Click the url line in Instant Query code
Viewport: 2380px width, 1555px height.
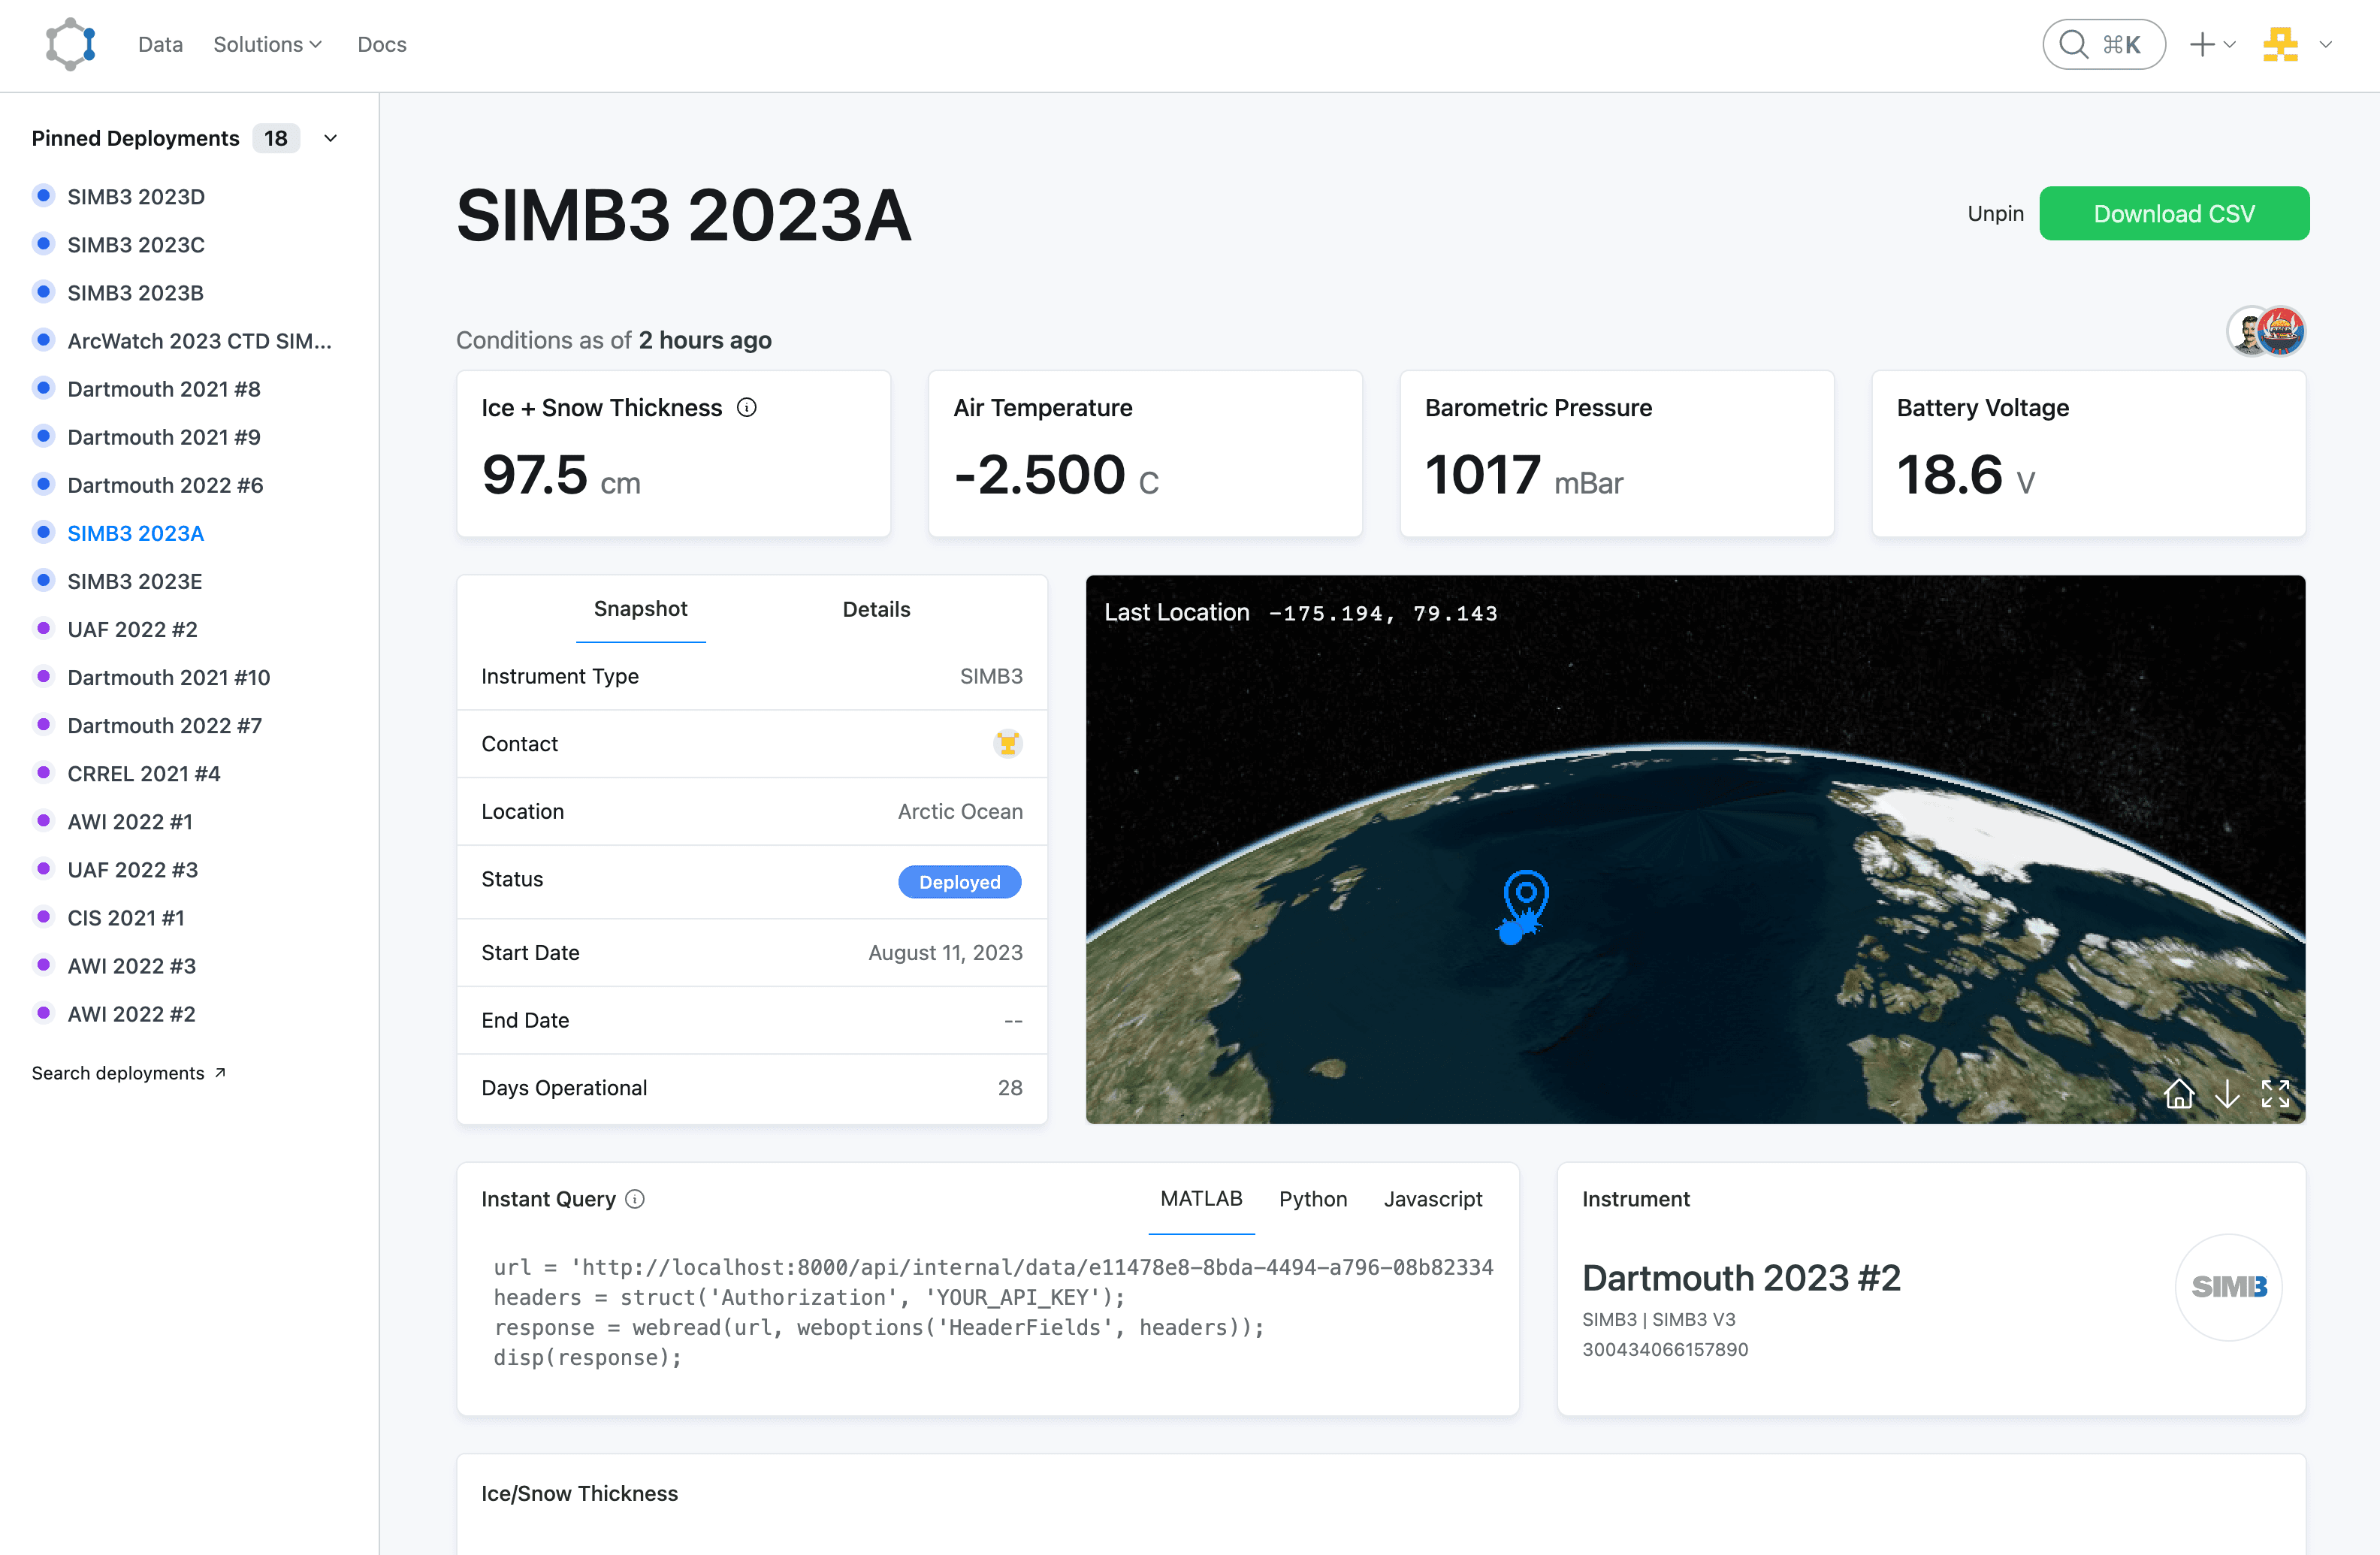[993, 1267]
